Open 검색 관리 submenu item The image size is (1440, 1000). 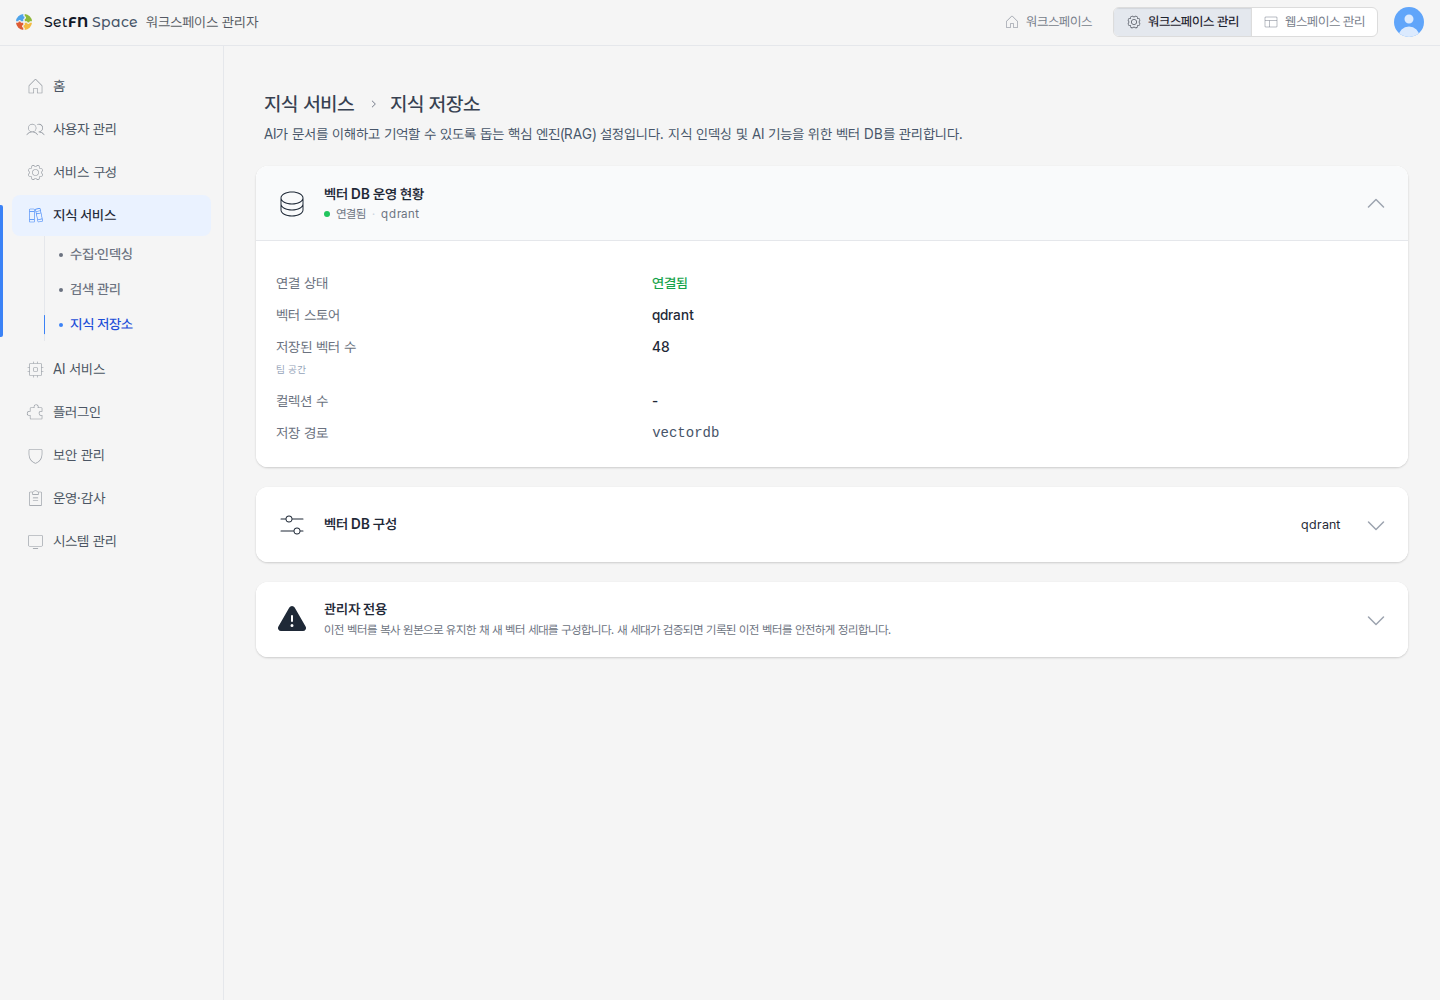click(95, 289)
